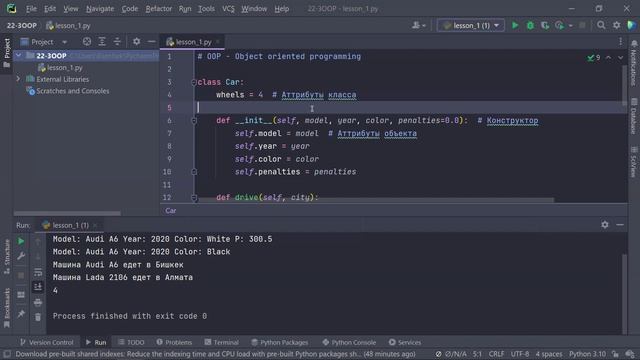Go to the previous highlighted problem
Viewport: 640px width, 360px height.
[x=609, y=58]
